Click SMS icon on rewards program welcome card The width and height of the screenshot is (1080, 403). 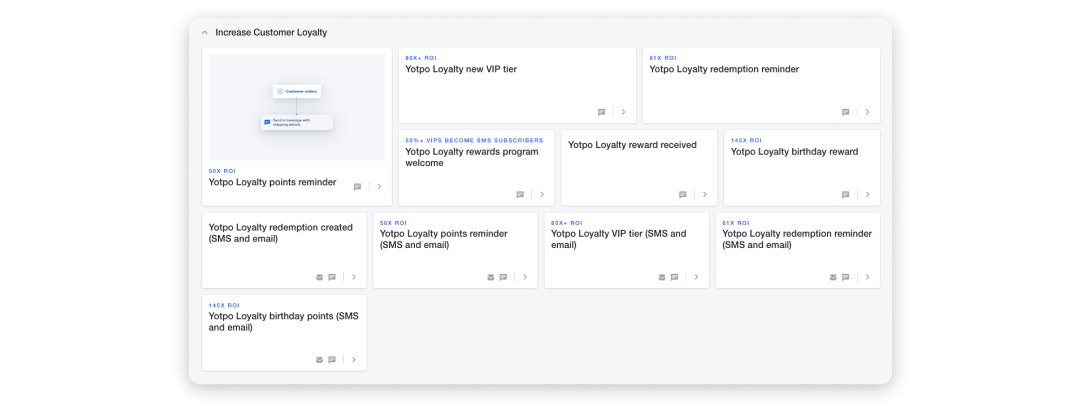(520, 194)
